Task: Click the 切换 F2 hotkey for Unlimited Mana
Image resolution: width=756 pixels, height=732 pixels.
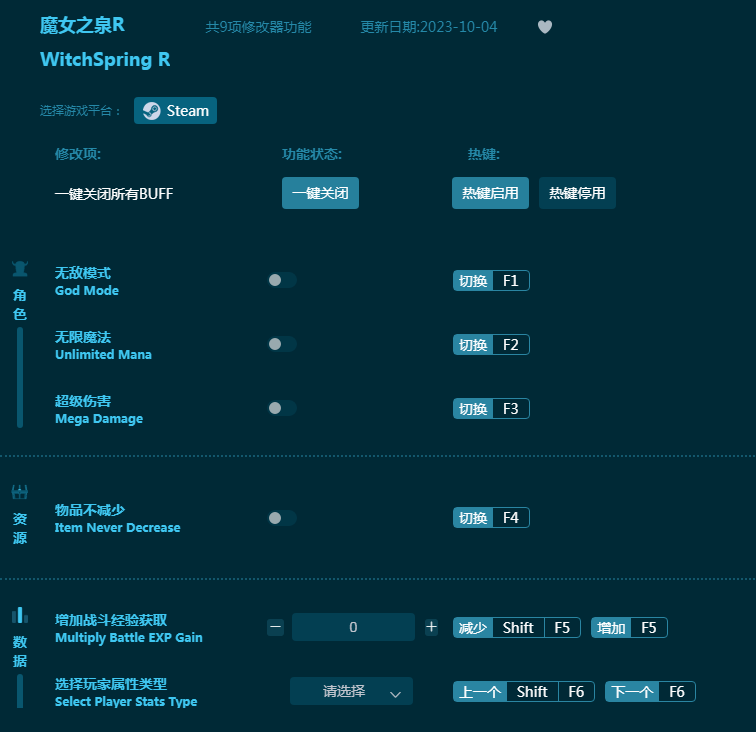Action: click(491, 345)
